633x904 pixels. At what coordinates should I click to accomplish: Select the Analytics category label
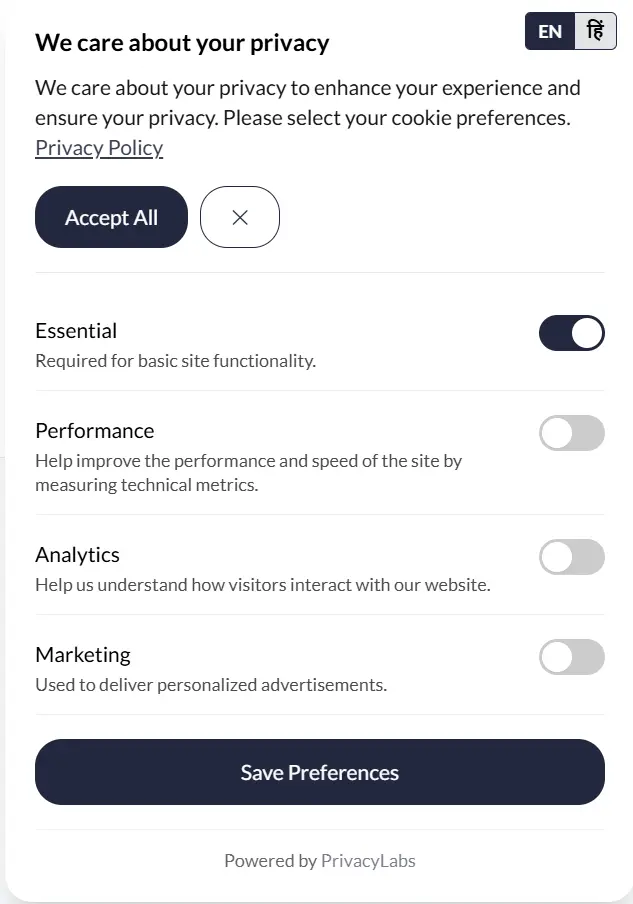(x=77, y=554)
